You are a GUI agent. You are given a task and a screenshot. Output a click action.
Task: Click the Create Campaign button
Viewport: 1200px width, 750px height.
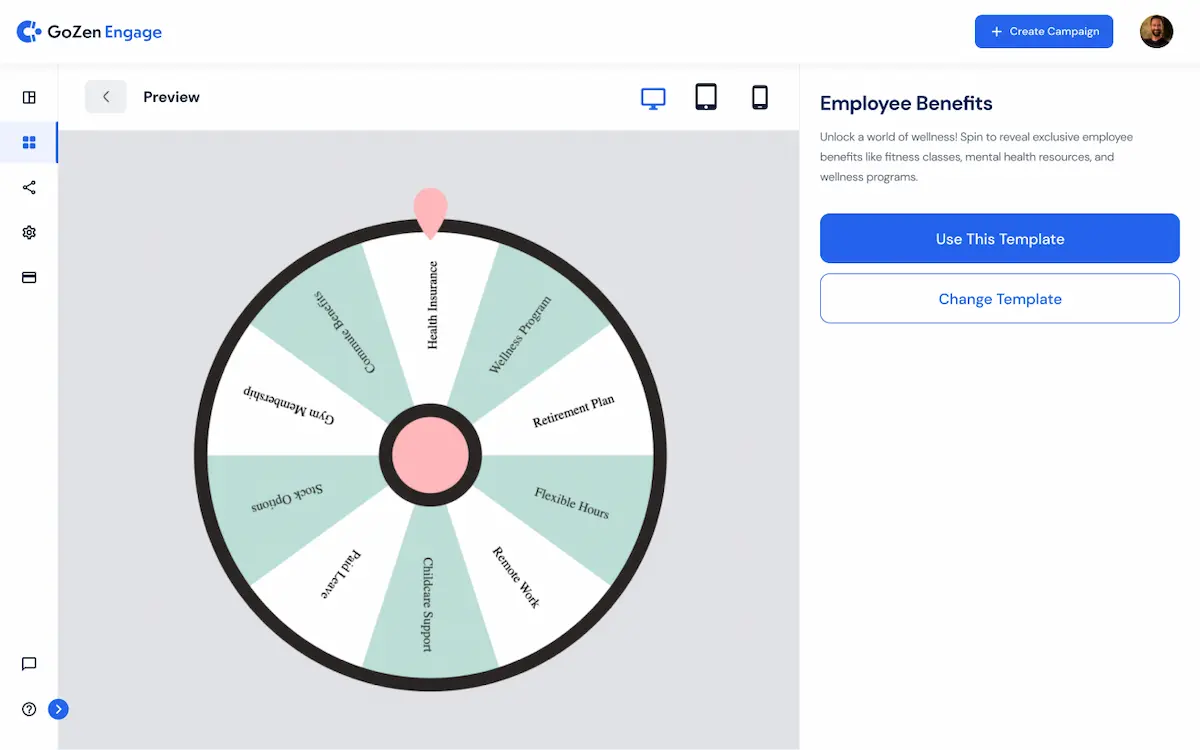[x=1044, y=32]
